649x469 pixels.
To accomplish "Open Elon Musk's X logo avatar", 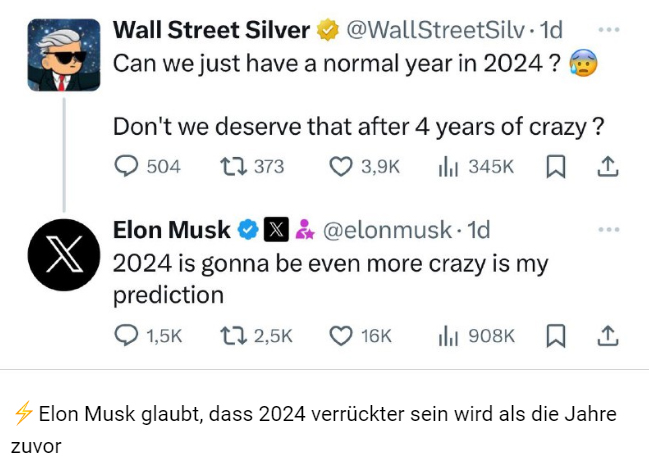I will coord(63,254).
